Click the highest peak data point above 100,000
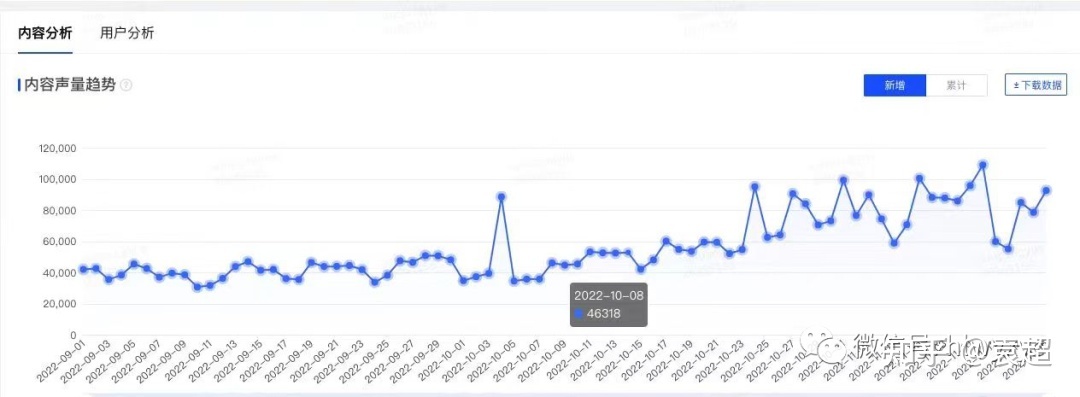The height and width of the screenshot is (397, 1080). [x=983, y=165]
